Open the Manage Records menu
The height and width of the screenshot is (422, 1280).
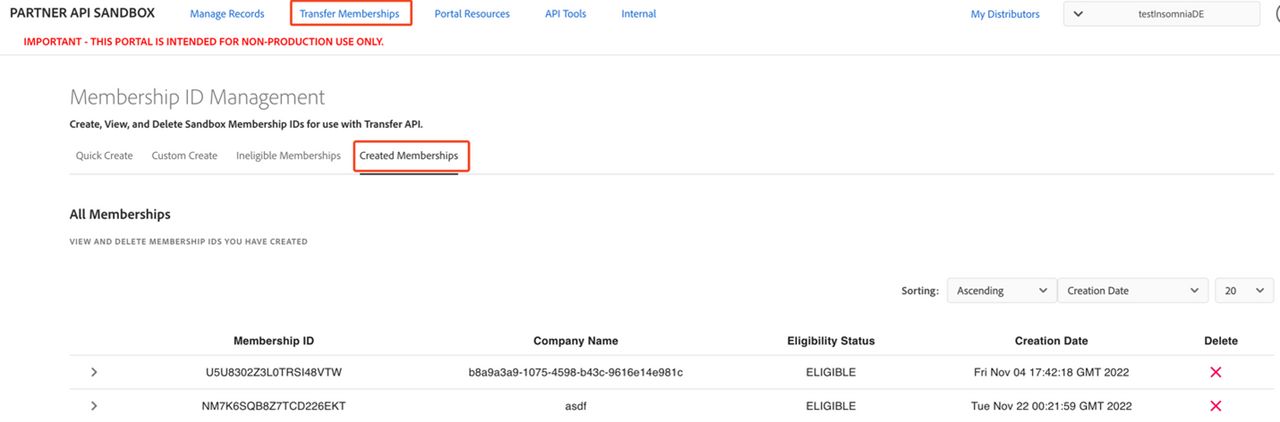point(227,14)
